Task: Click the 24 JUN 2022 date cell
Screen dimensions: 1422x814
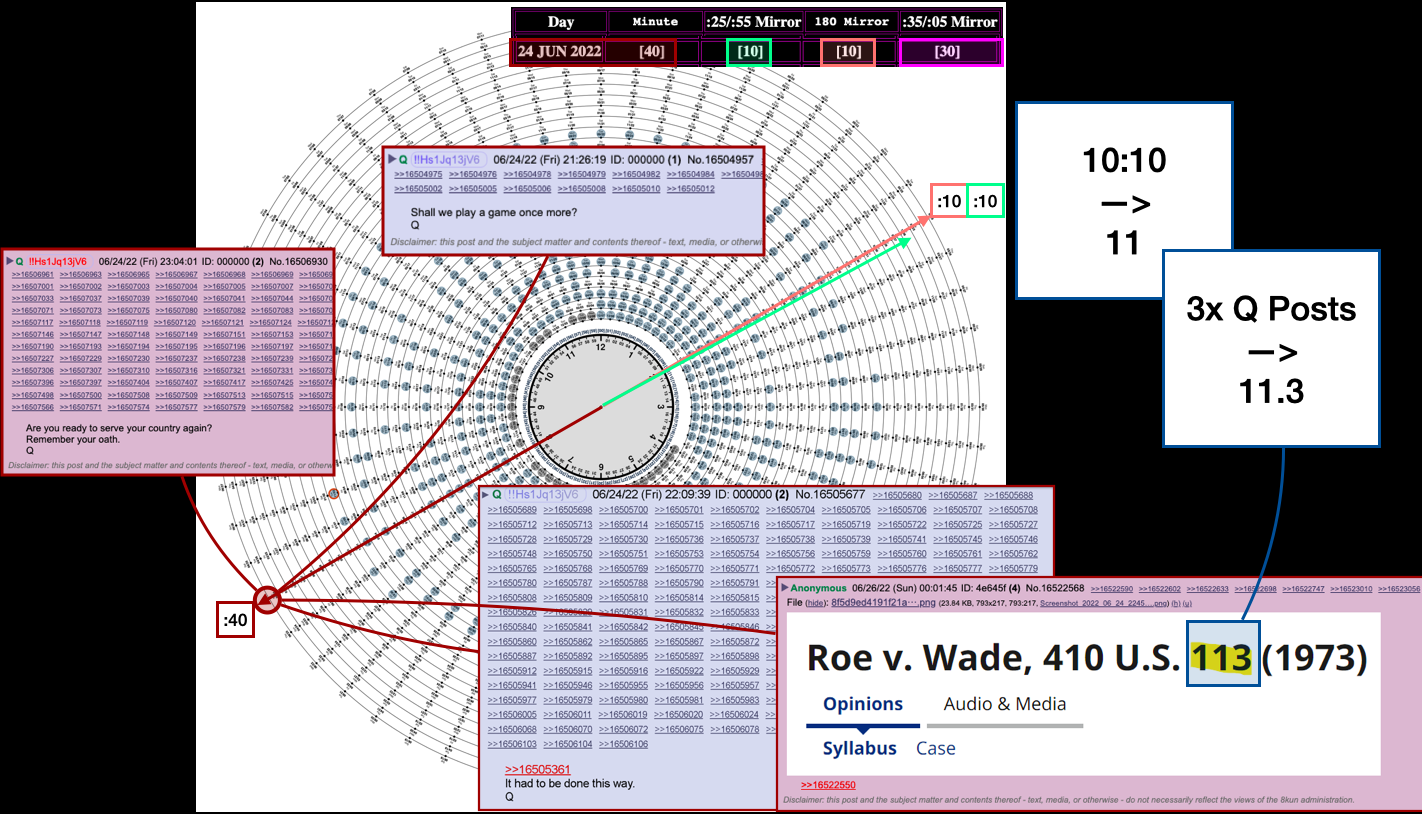Action: 560,52
